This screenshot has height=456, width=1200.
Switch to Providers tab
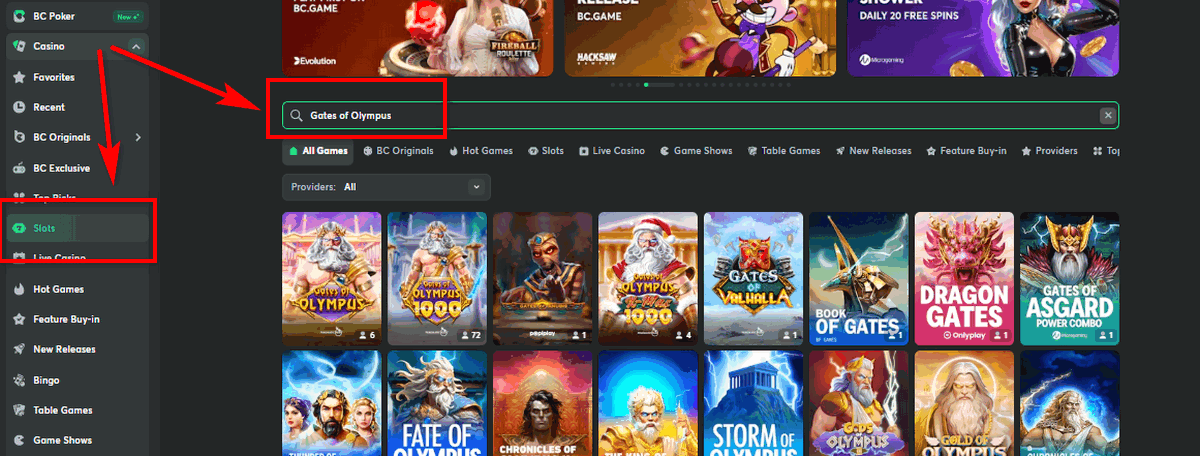1048,151
